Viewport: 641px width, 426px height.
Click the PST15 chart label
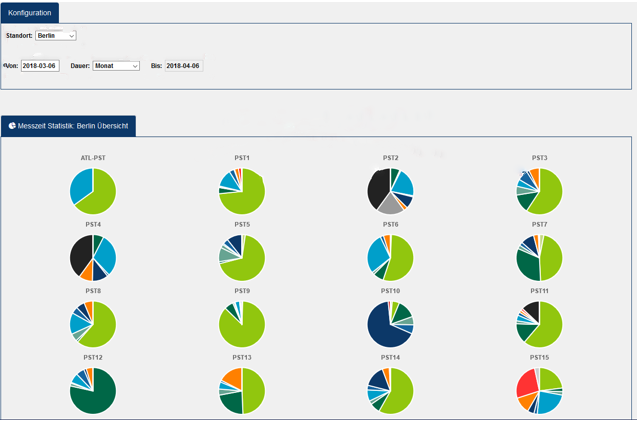(x=539, y=357)
